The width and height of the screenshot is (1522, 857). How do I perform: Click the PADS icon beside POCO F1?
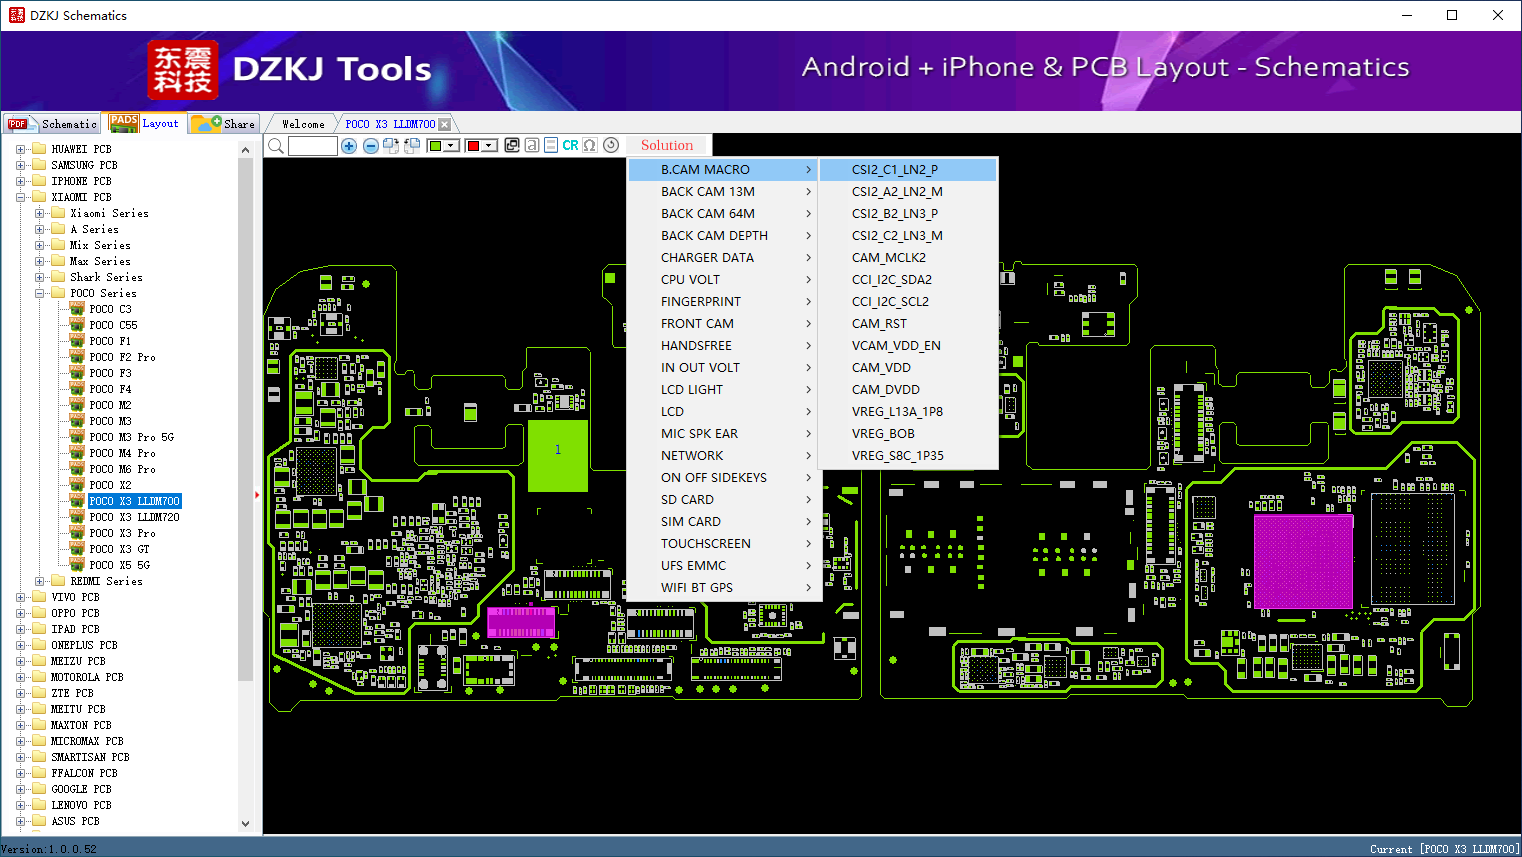[x=77, y=341]
